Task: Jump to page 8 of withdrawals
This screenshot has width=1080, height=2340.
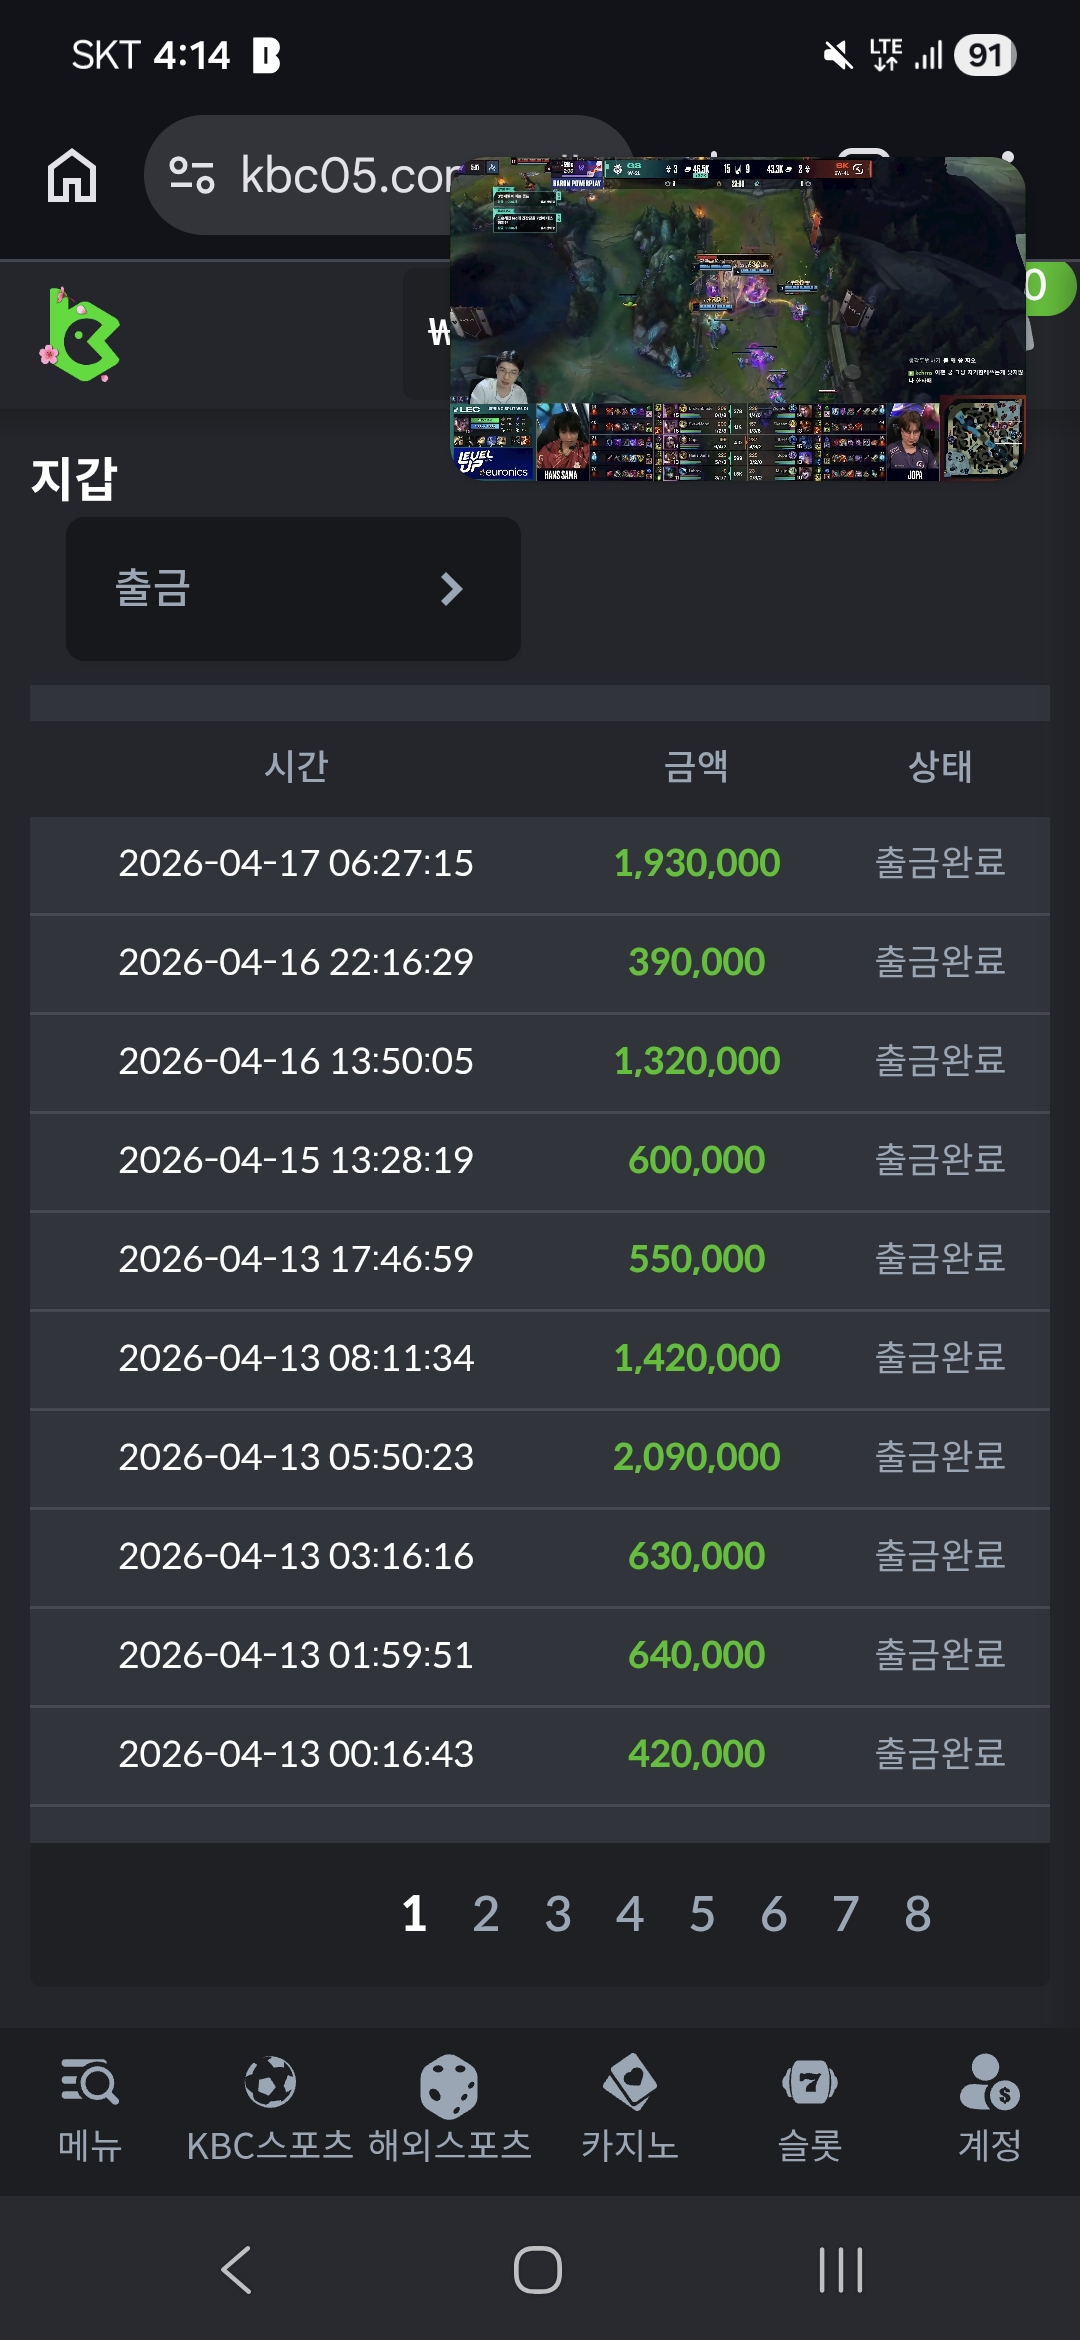Action: 918,1915
